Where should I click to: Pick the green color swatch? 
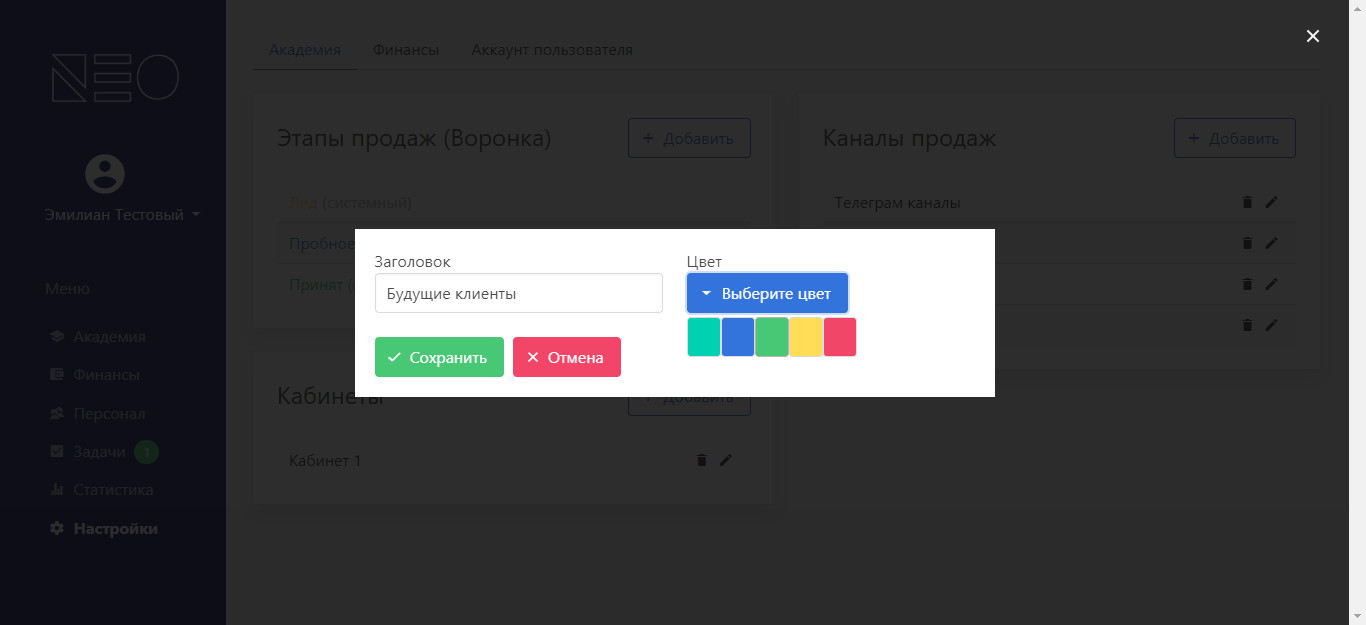pos(772,337)
